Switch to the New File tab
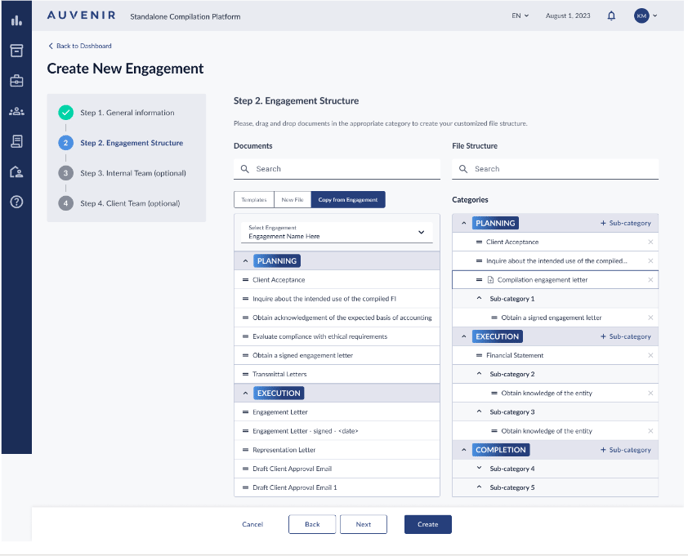Screen dimensions: 688x556 292,200
